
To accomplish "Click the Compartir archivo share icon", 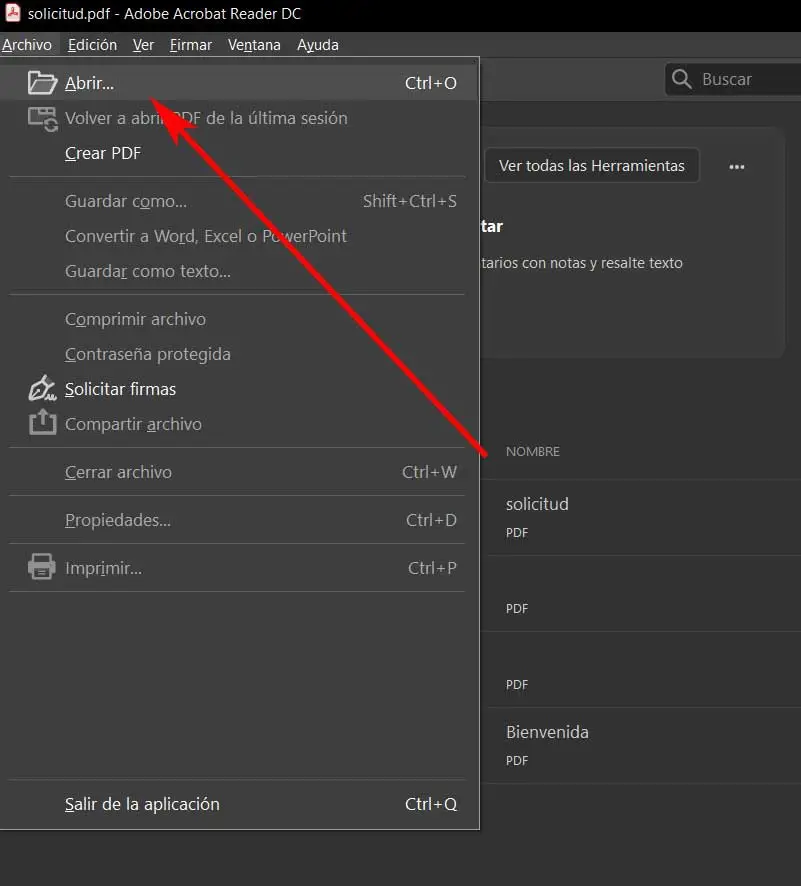I will 43,422.
